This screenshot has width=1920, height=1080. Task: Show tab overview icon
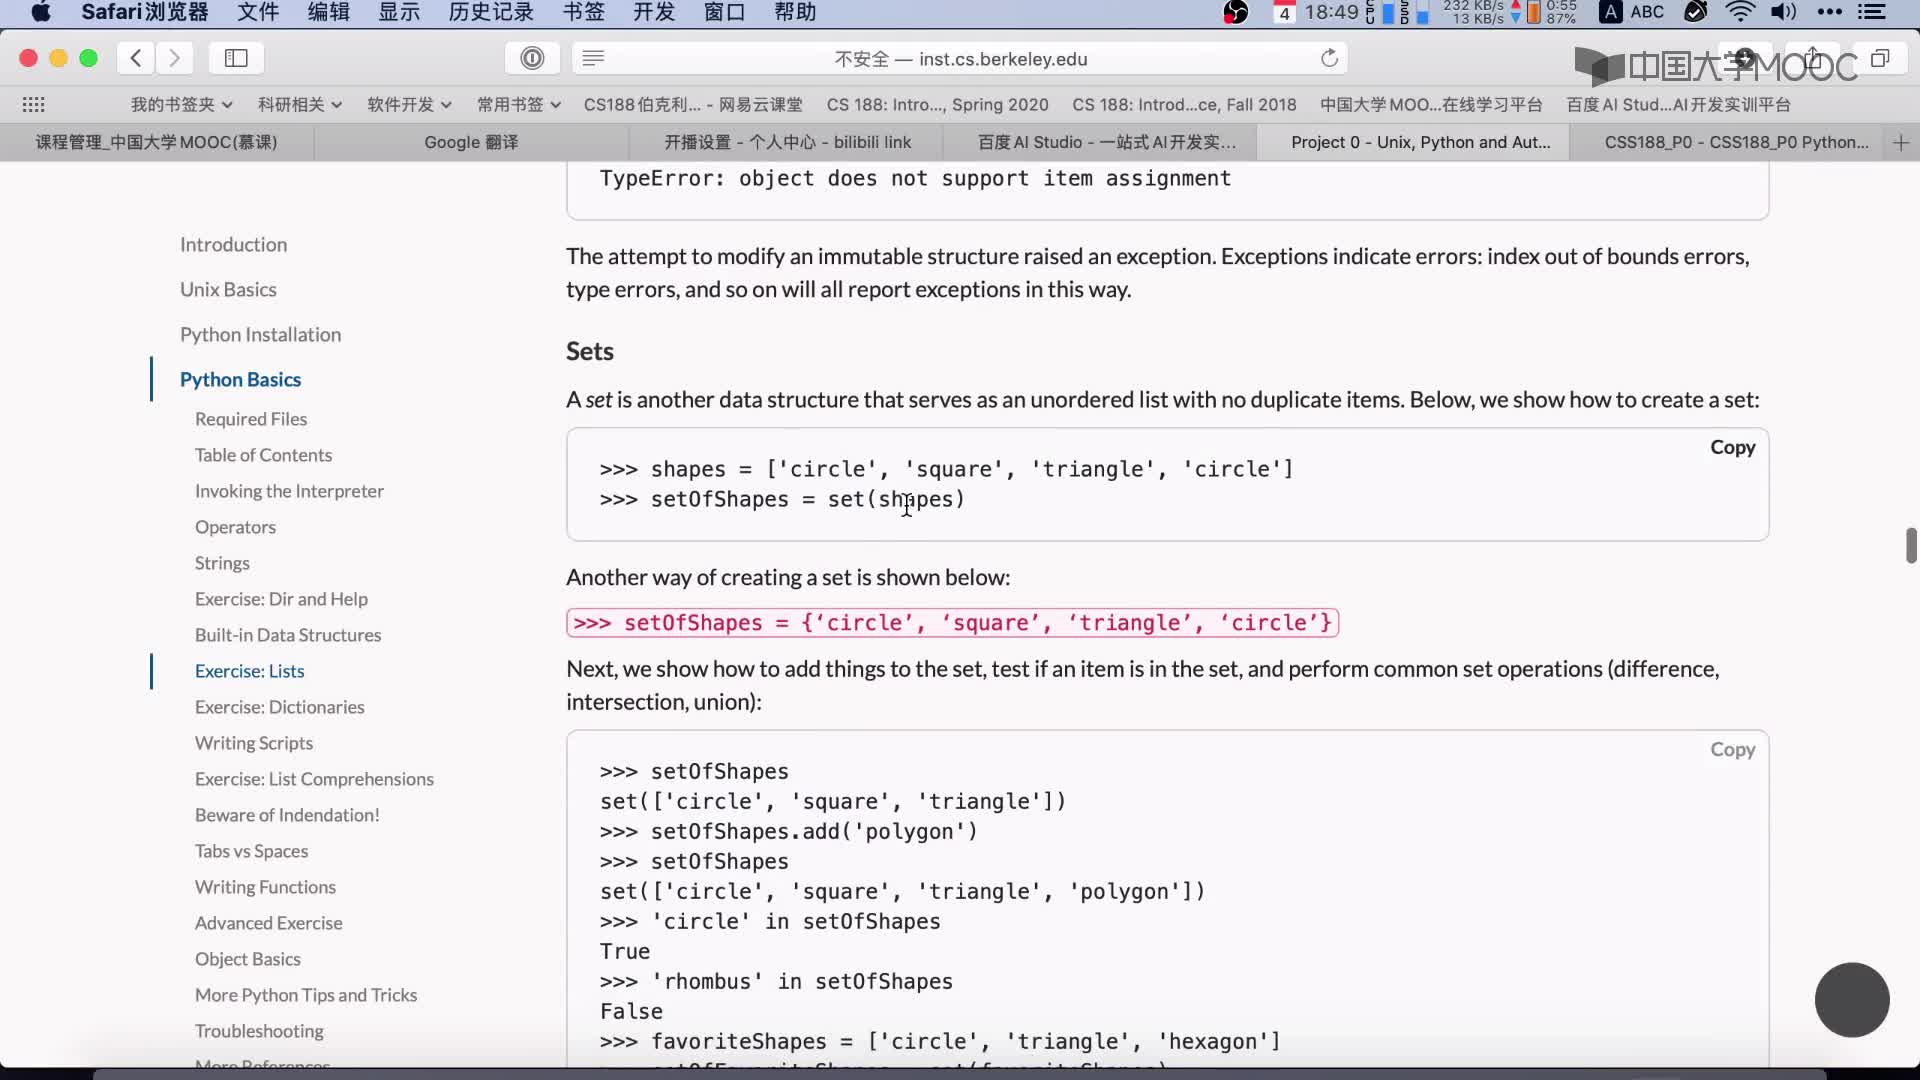[1880, 58]
